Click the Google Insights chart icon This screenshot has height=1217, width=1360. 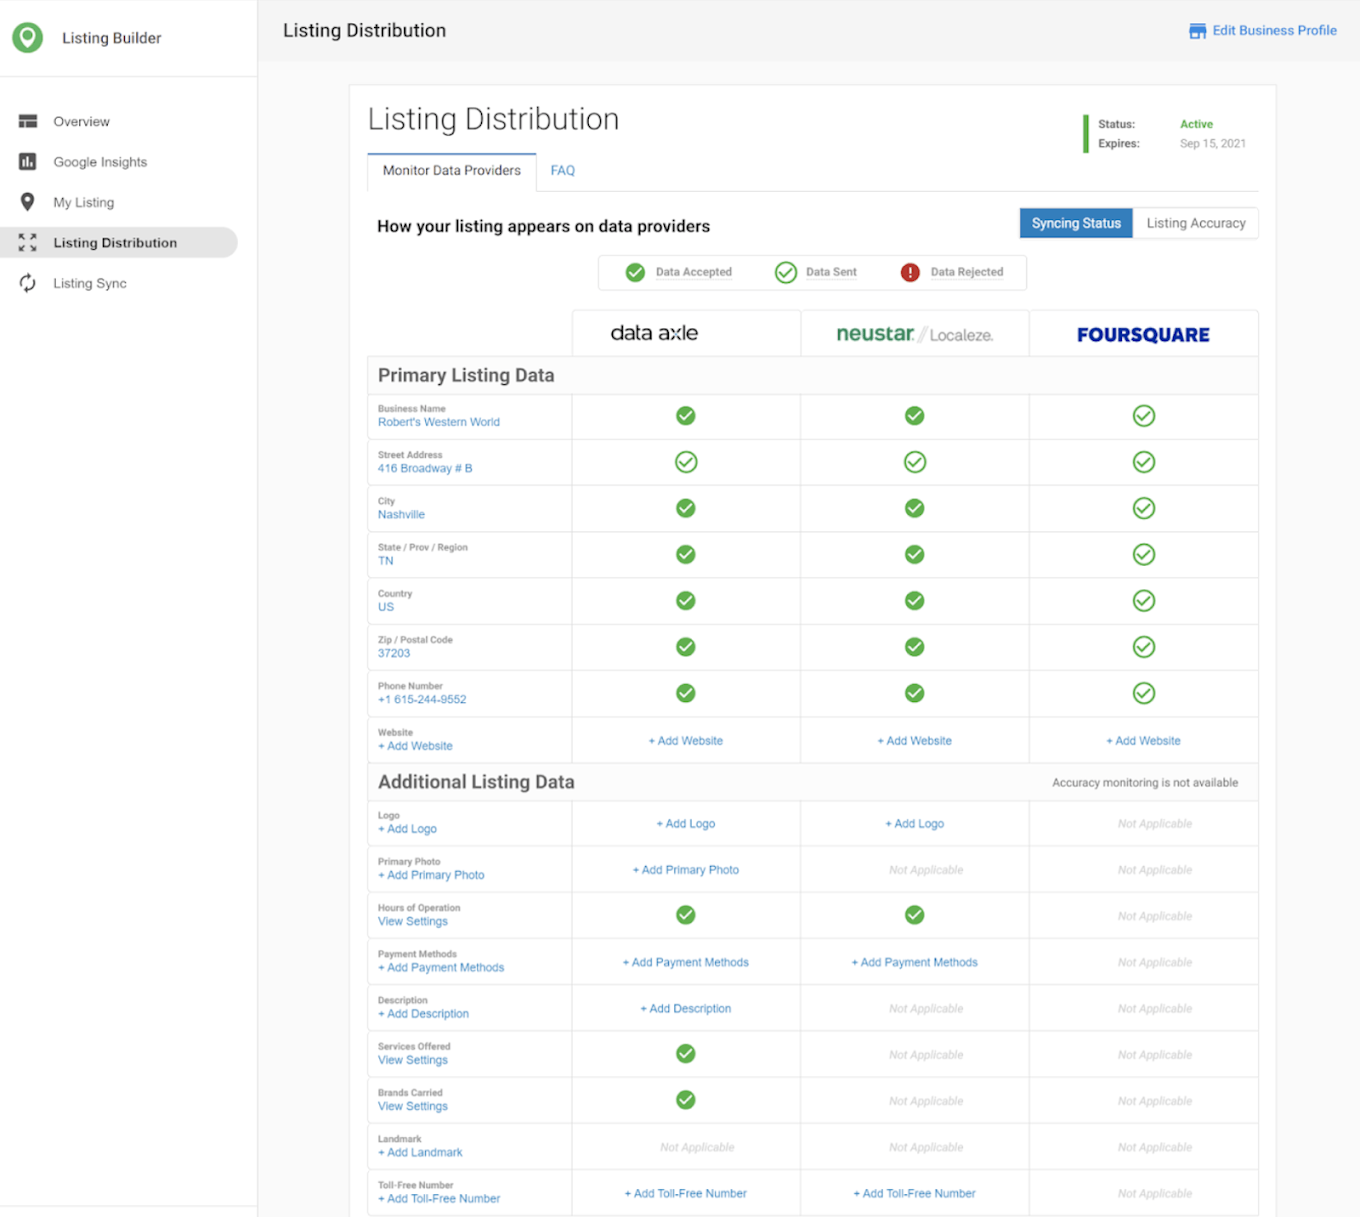coord(28,161)
